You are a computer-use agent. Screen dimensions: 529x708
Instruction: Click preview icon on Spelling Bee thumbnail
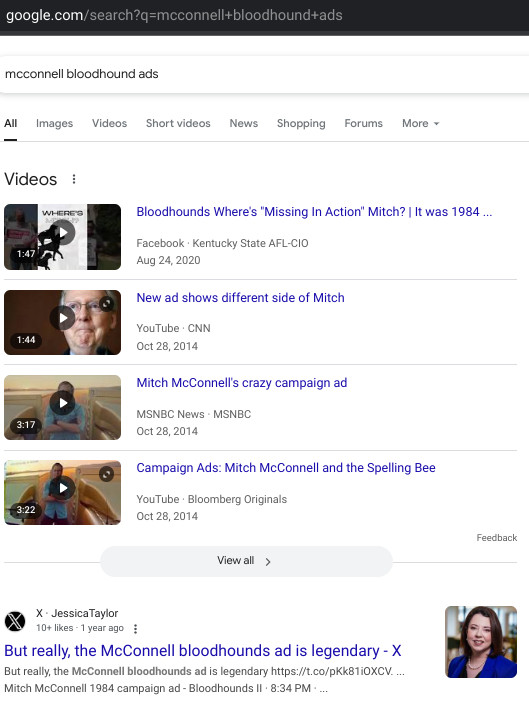point(107,474)
